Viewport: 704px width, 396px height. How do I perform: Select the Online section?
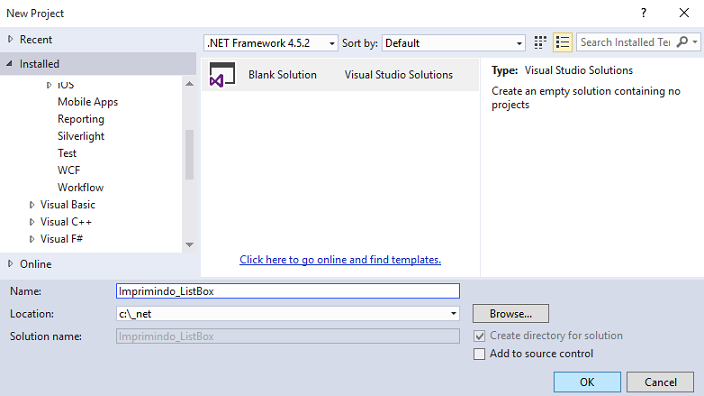click(35, 264)
